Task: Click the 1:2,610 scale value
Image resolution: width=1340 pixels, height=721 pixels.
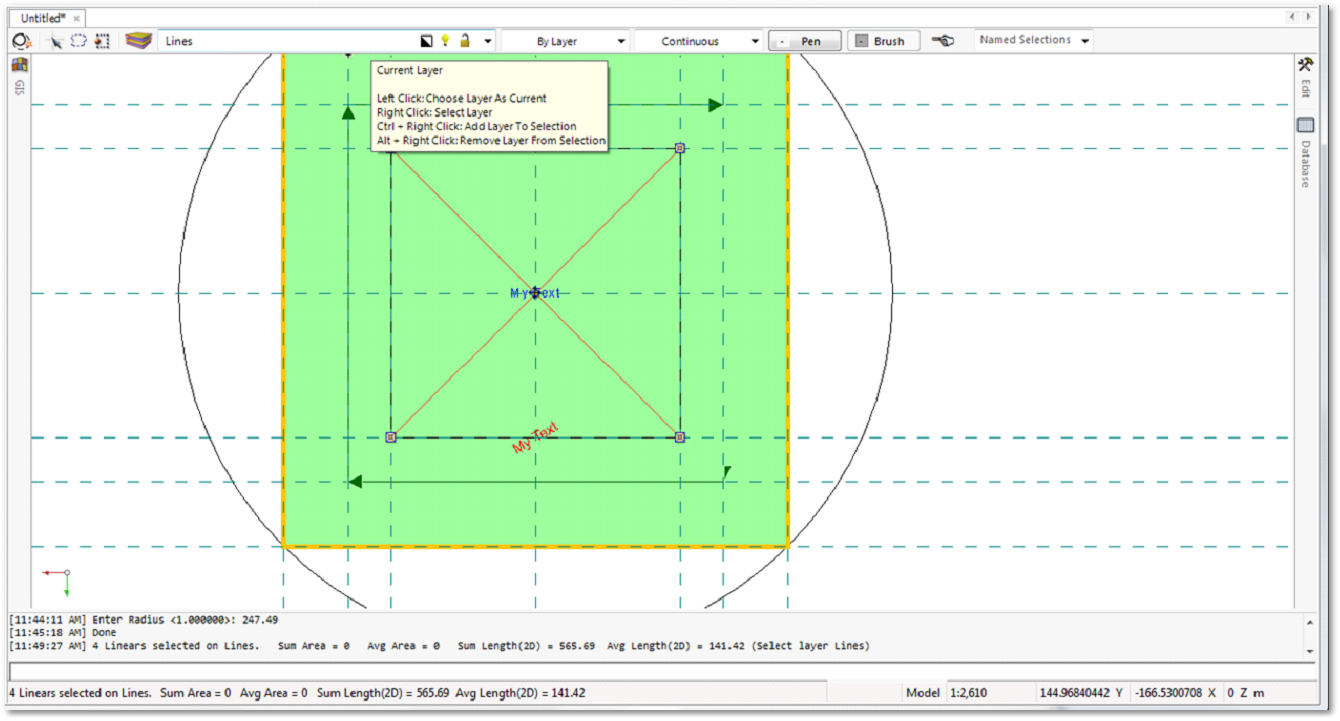Action: [969, 693]
